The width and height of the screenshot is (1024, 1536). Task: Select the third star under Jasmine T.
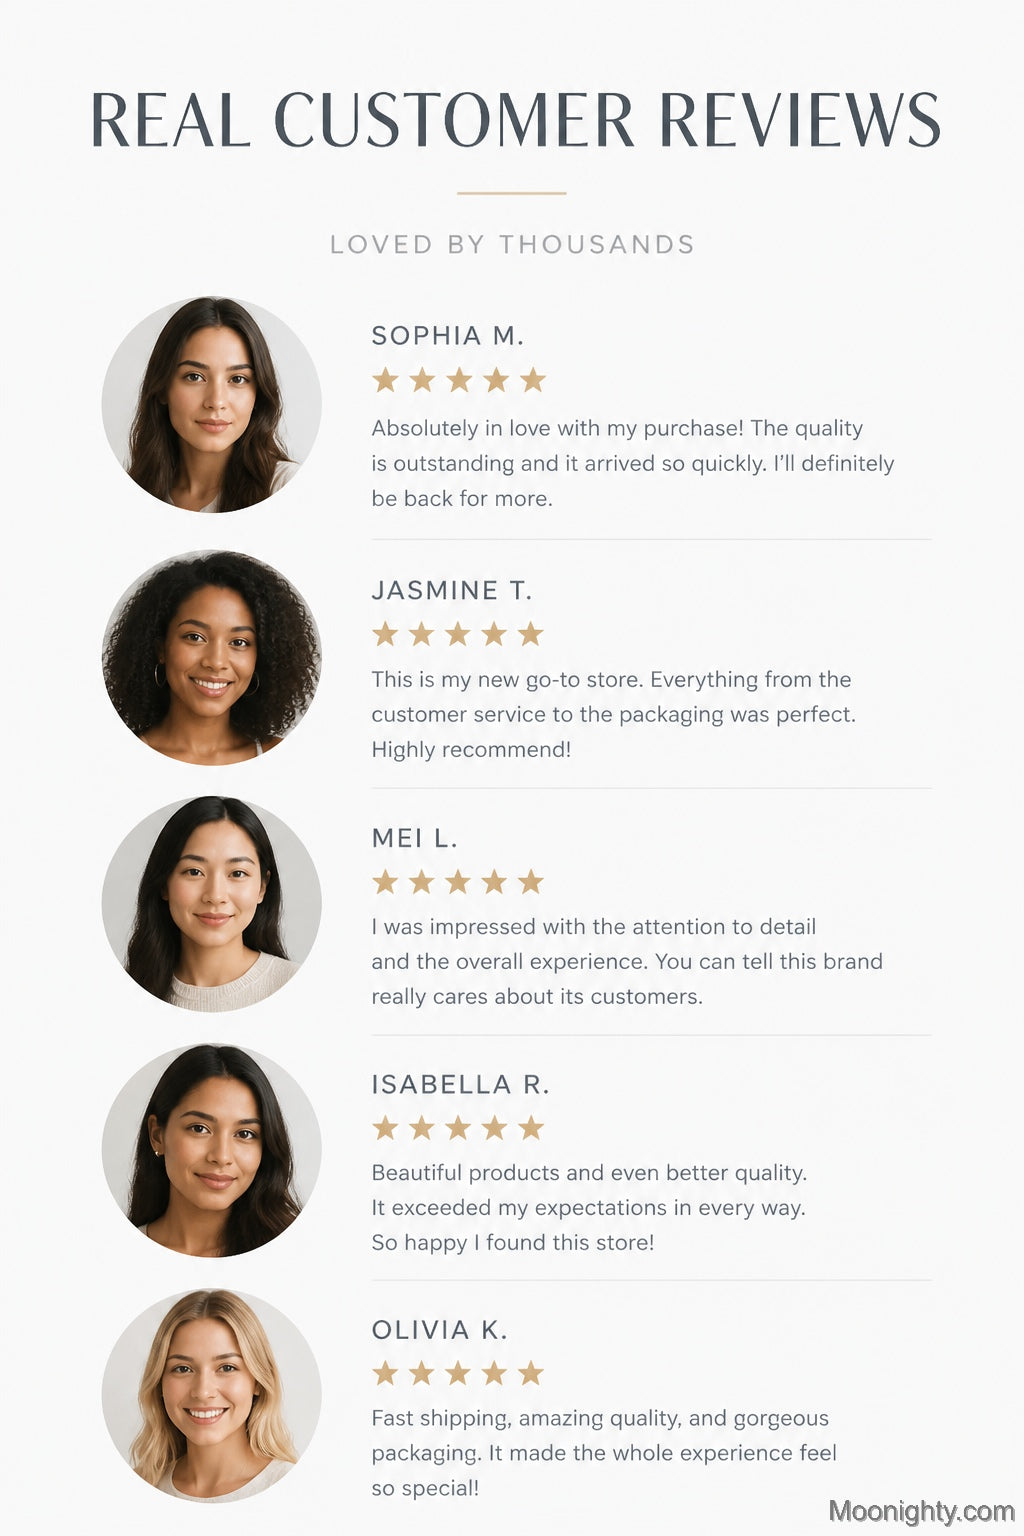tap(458, 634)
